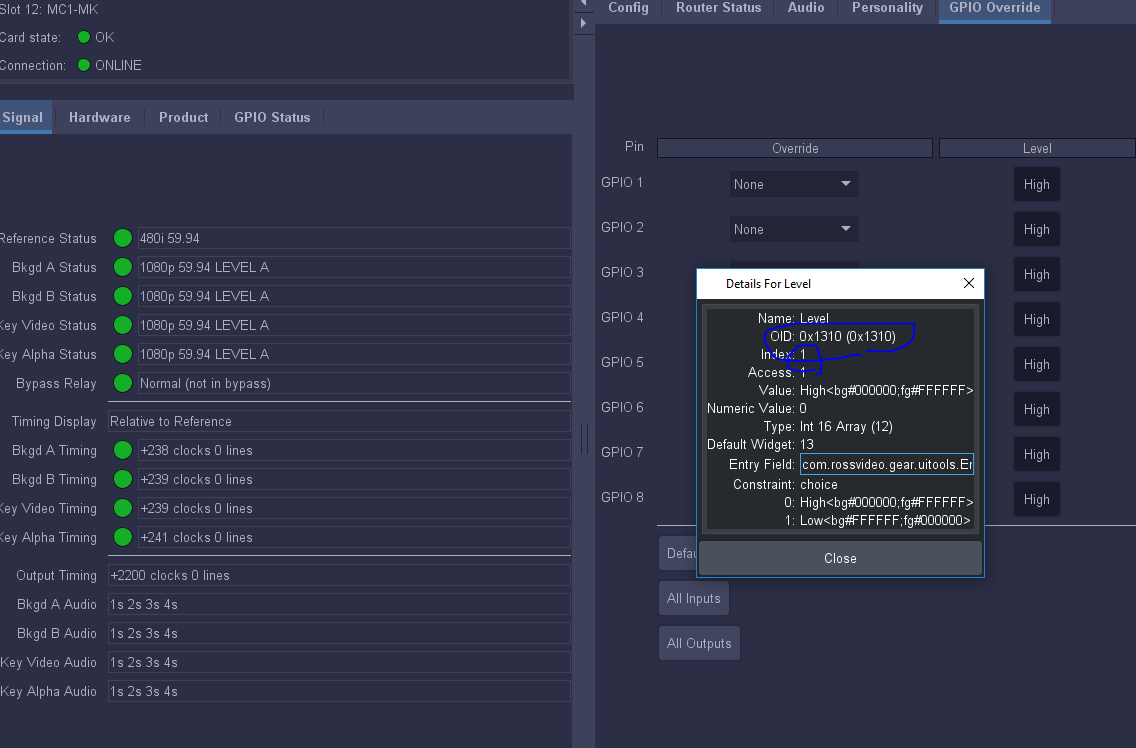This screenshot has width=1136, height=748.
Task: Click the Bkgd A Status indicator
Action: (x=123, y=267)
